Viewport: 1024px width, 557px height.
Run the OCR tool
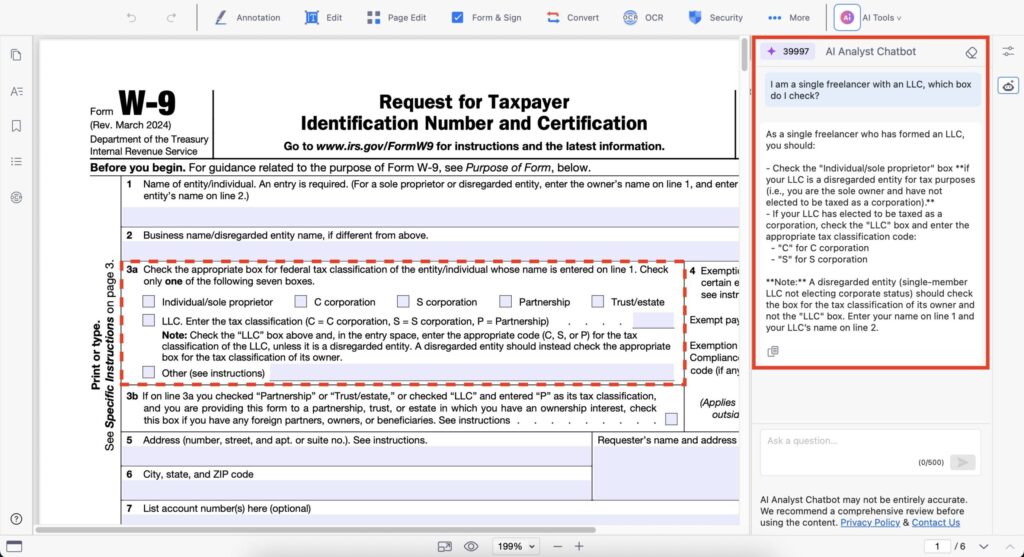643,18
